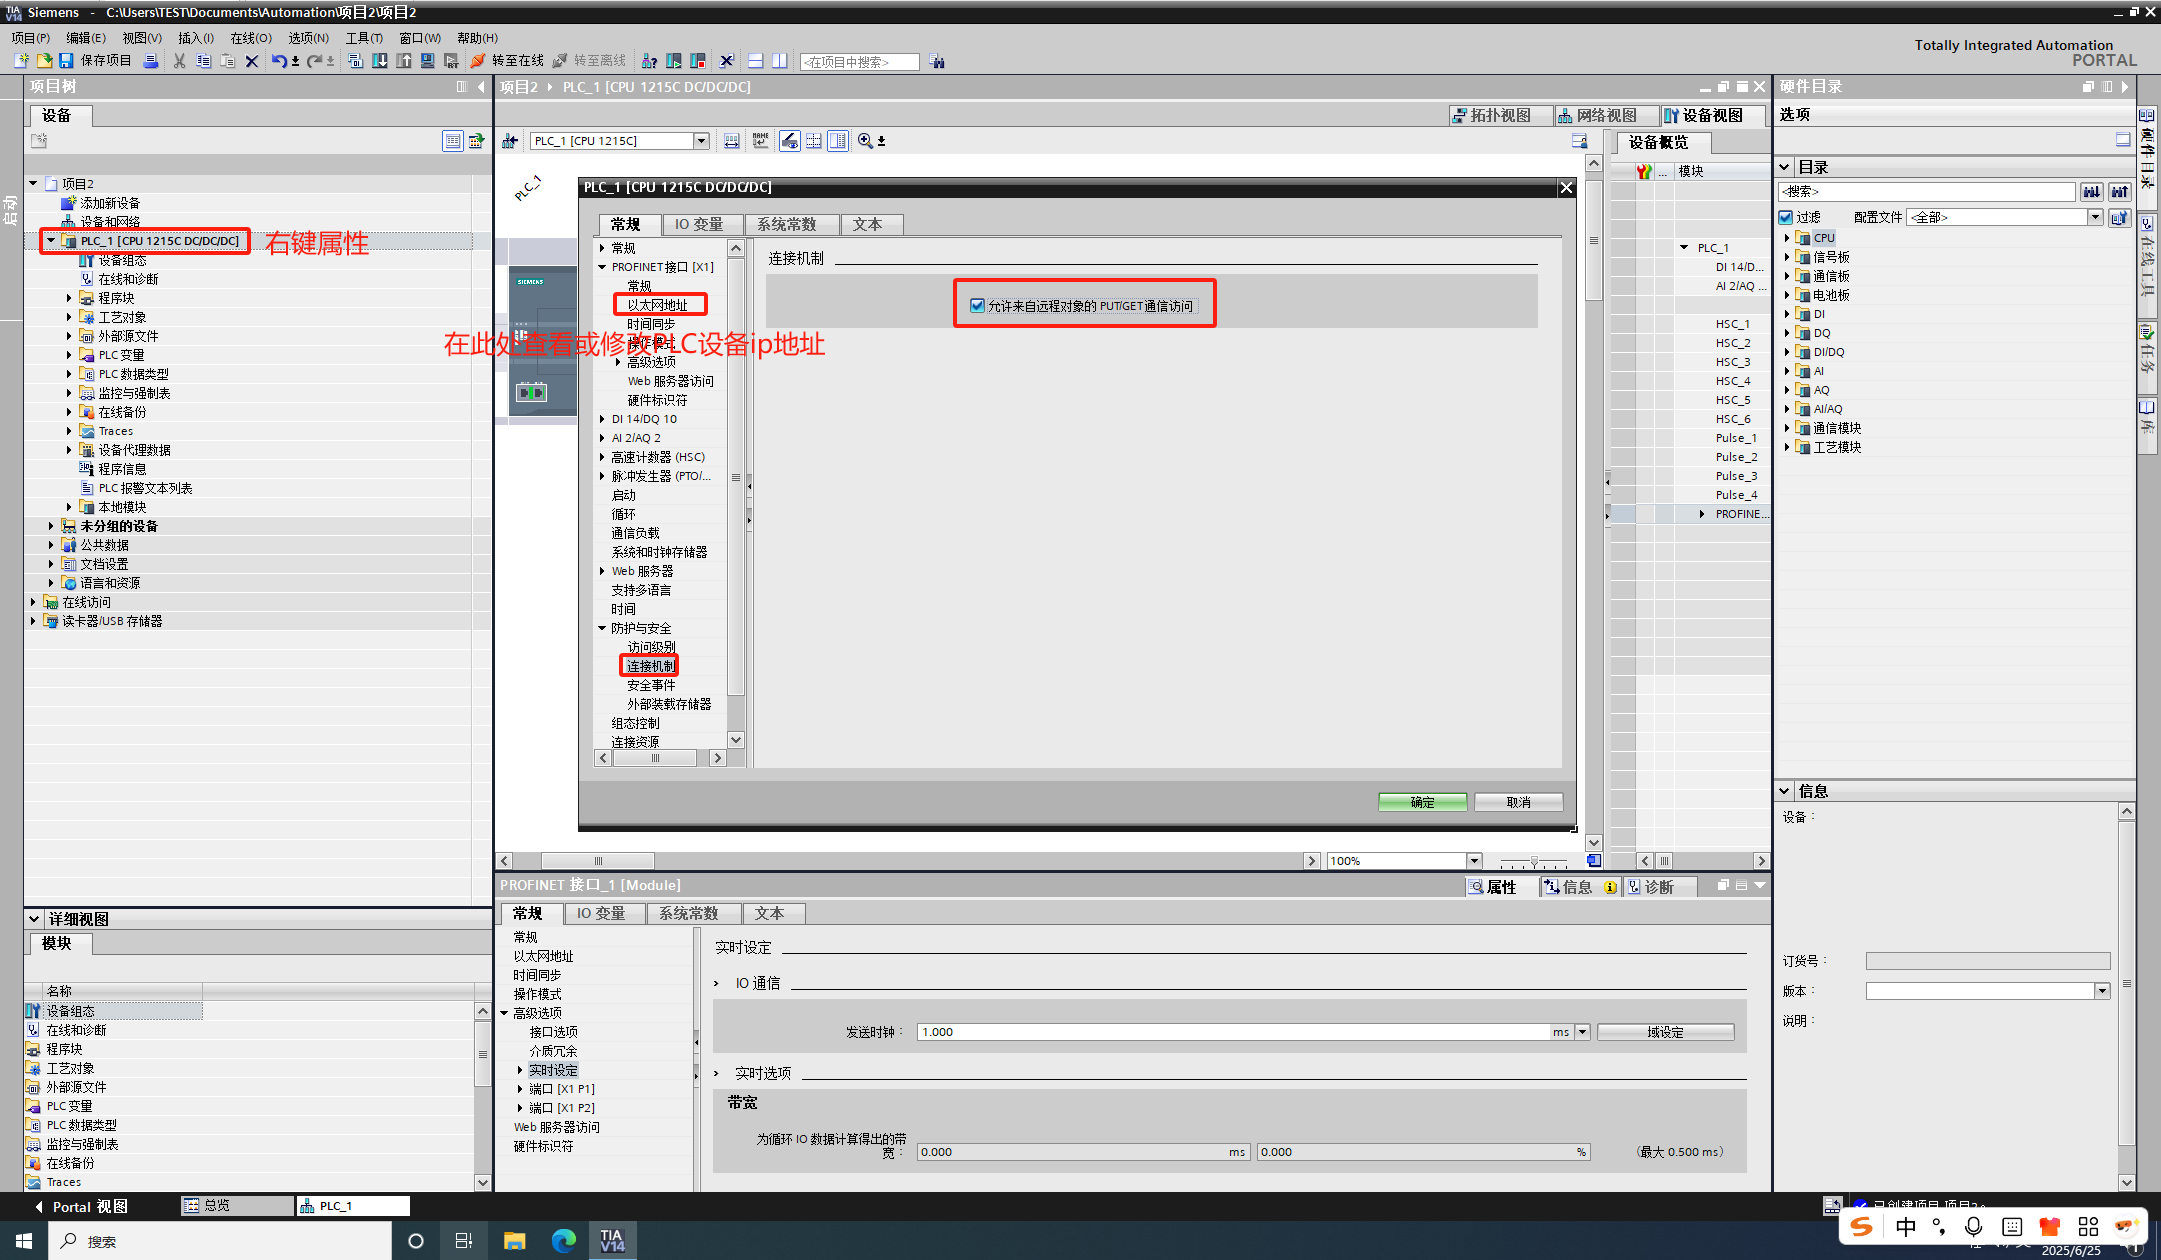The height and width of the screenshot is (1260, 2161).
Task: Click the cut scissors icon
Action: (x=179, y=61)
